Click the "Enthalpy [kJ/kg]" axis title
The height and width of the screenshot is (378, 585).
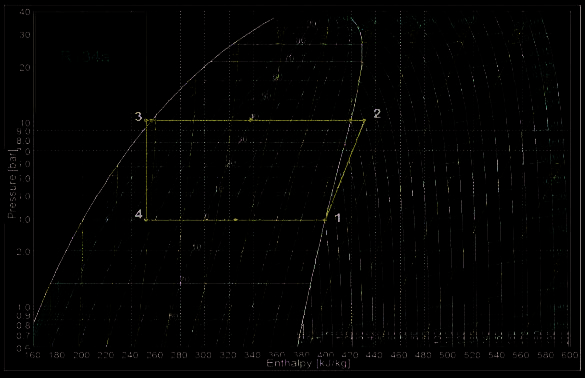click(x=308, y=363)
